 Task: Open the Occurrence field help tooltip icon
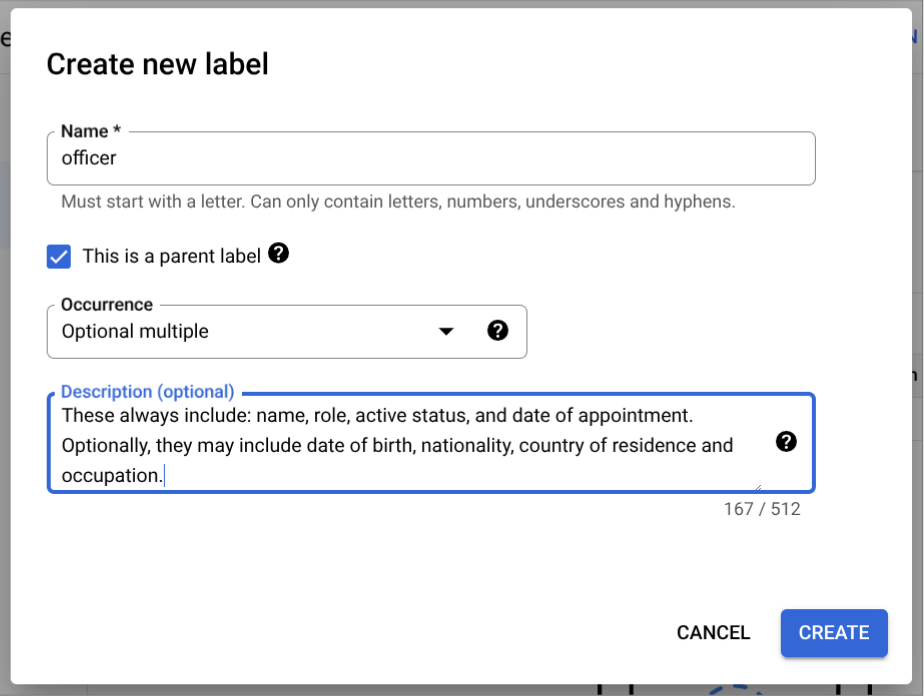(497, 331)
